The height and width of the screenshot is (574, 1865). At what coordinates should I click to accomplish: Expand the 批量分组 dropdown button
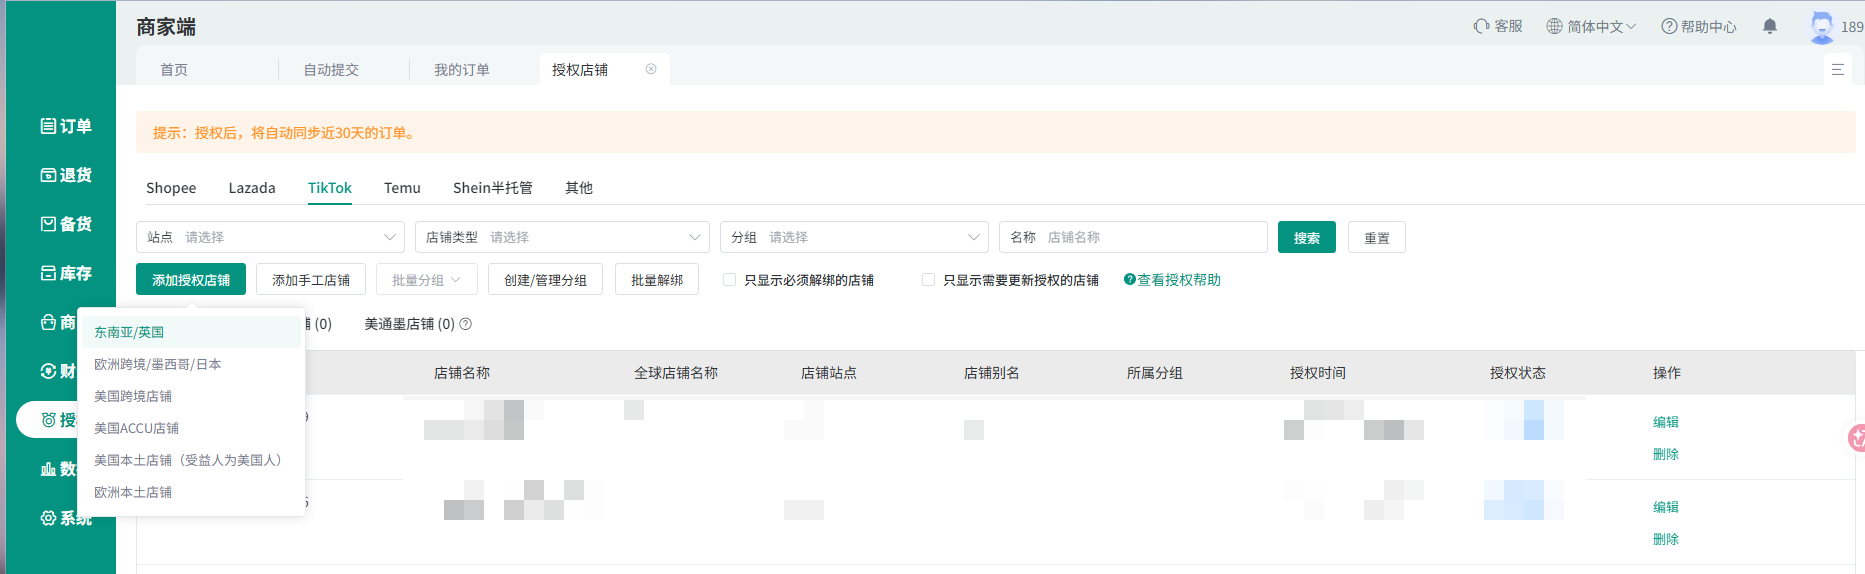pyautogui.click(x=427, y=280)
